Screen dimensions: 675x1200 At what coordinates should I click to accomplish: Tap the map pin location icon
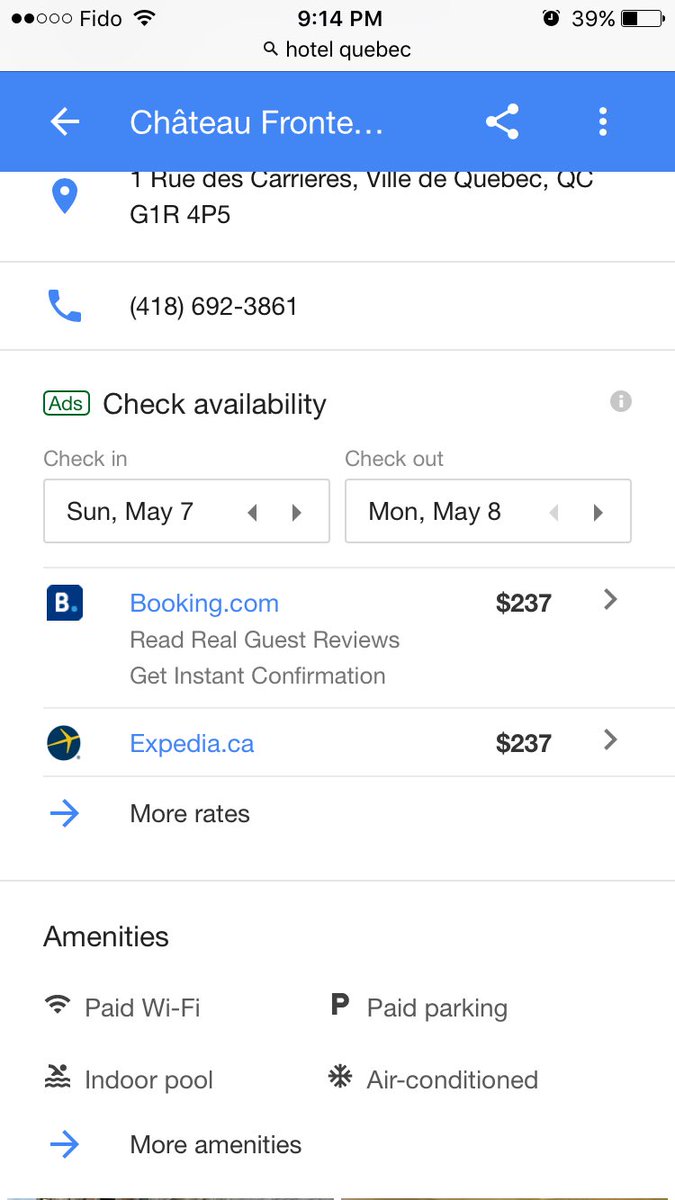tap(65, 196)
